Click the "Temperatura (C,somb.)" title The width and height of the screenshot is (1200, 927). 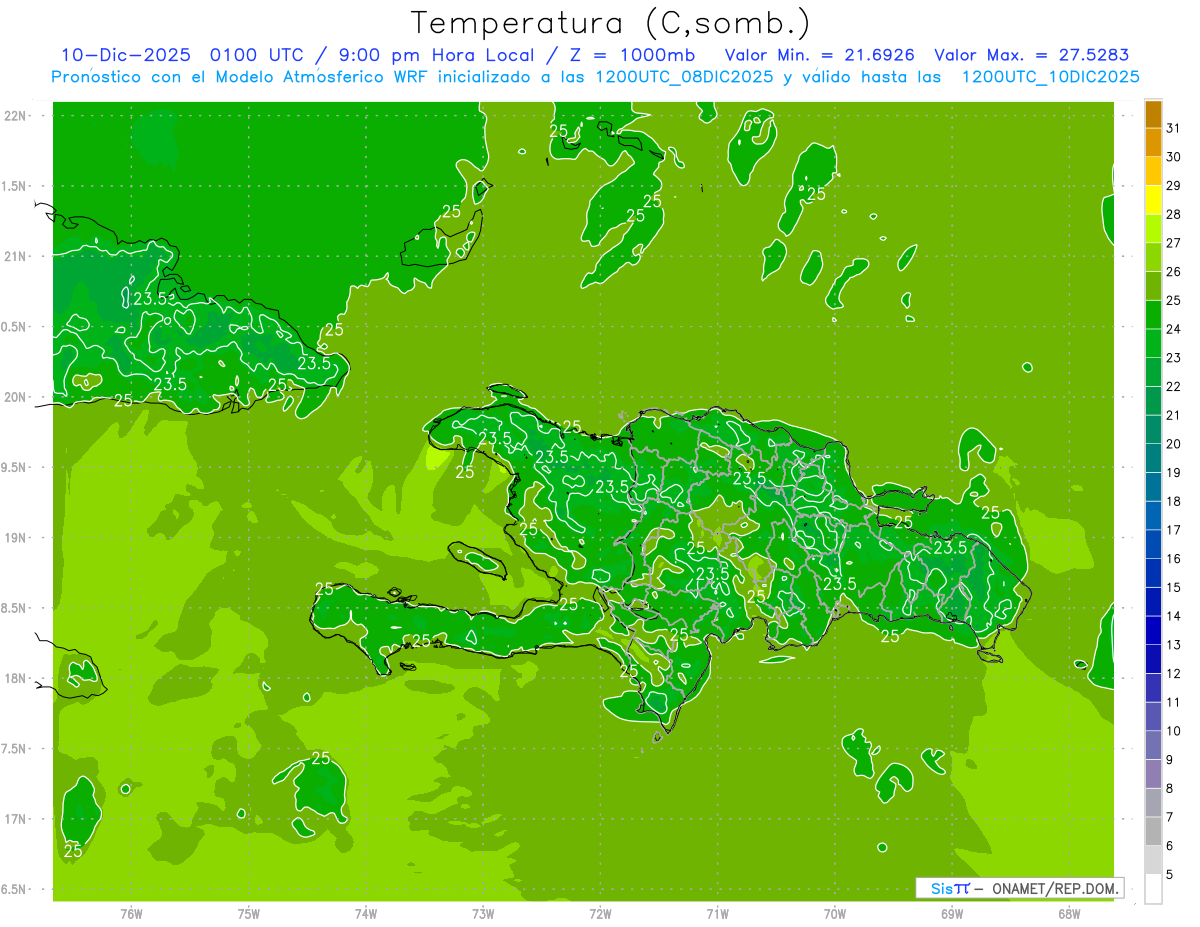(x=610, y=23)
